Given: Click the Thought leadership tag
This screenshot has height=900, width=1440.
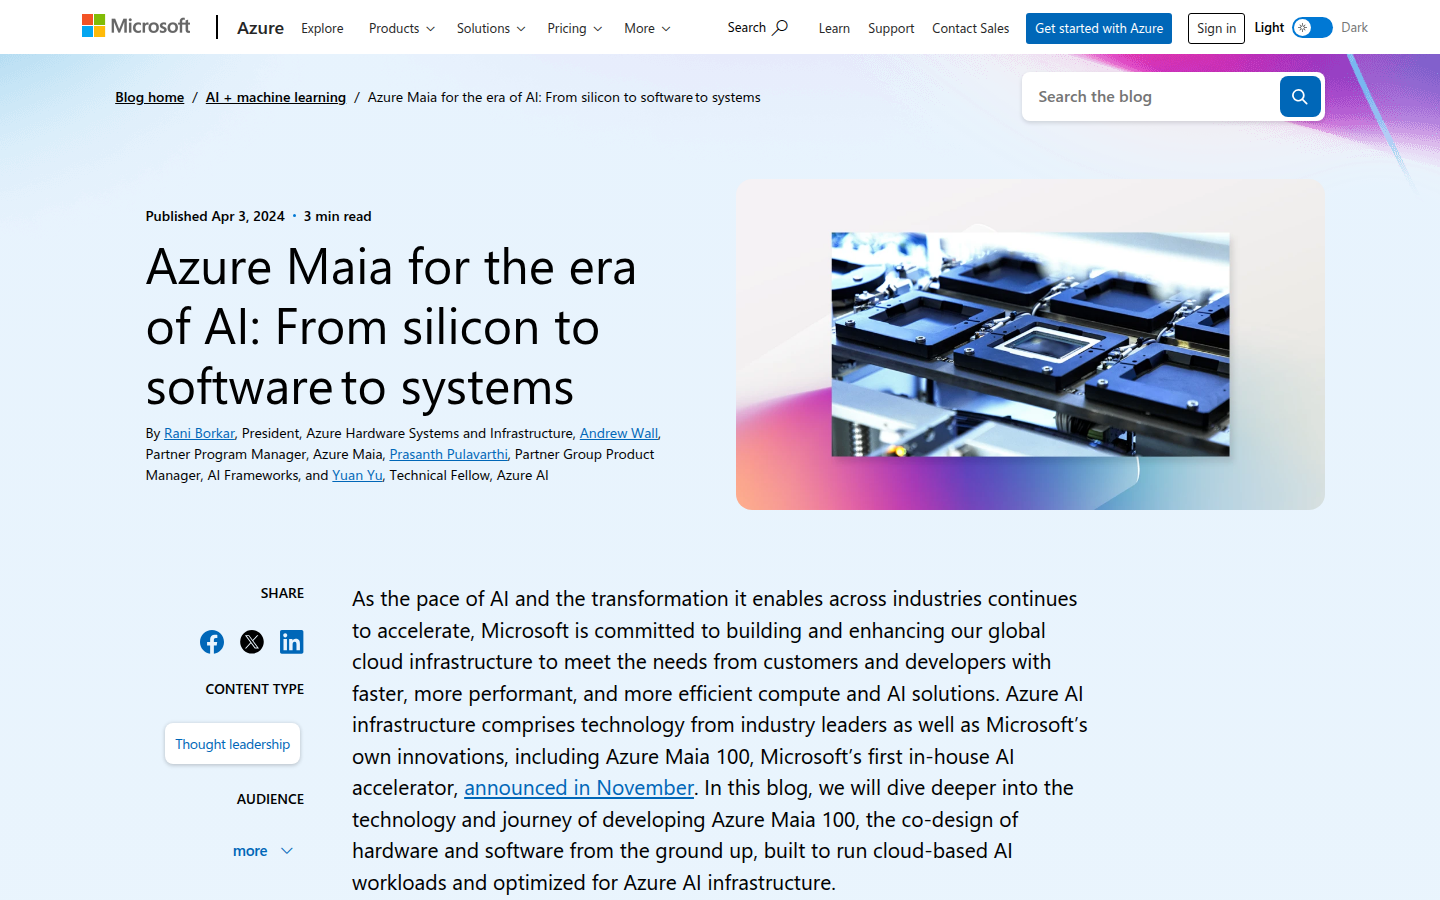Looking at the screenshot, I should point(232,744).
